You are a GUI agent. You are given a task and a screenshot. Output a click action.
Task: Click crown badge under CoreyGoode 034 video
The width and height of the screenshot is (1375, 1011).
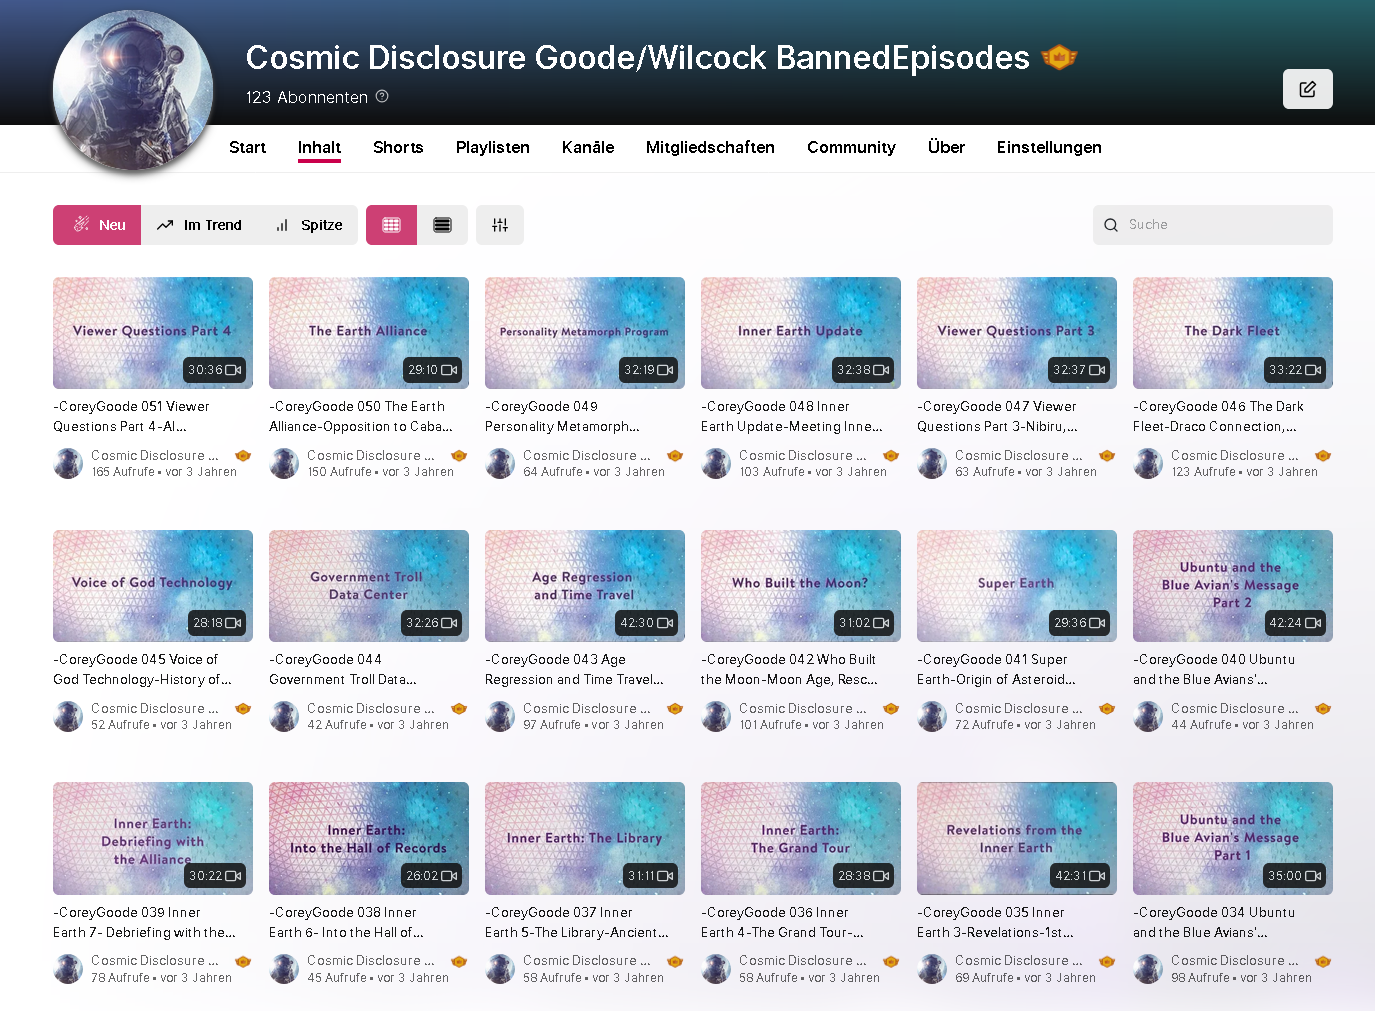pyautogui.click(x=1323, y=961)
